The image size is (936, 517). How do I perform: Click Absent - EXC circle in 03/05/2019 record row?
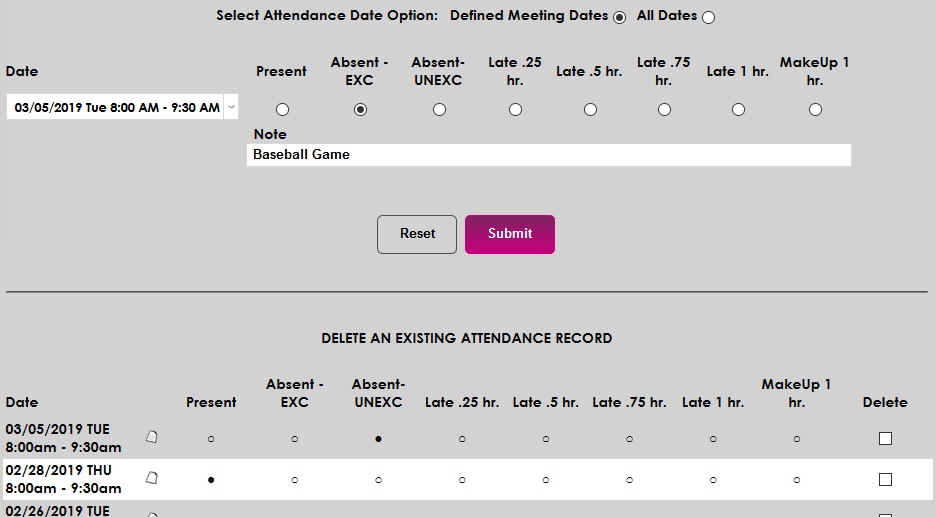295,439
